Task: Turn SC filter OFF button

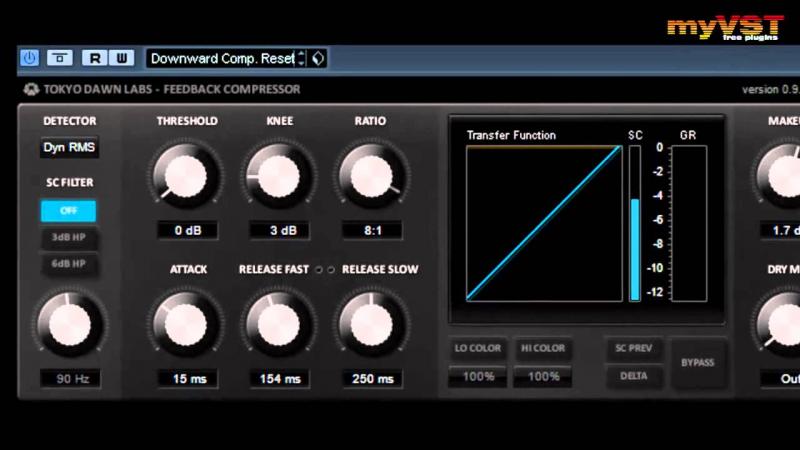Action: [x=68, y=210]
